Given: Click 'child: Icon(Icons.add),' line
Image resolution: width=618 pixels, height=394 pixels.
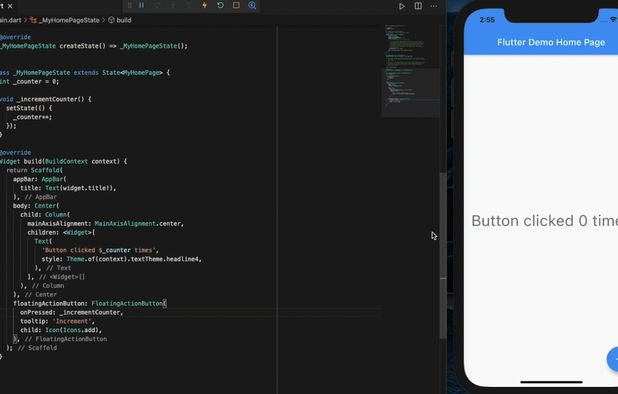Looking at the screenshot, I should [61, 330].
